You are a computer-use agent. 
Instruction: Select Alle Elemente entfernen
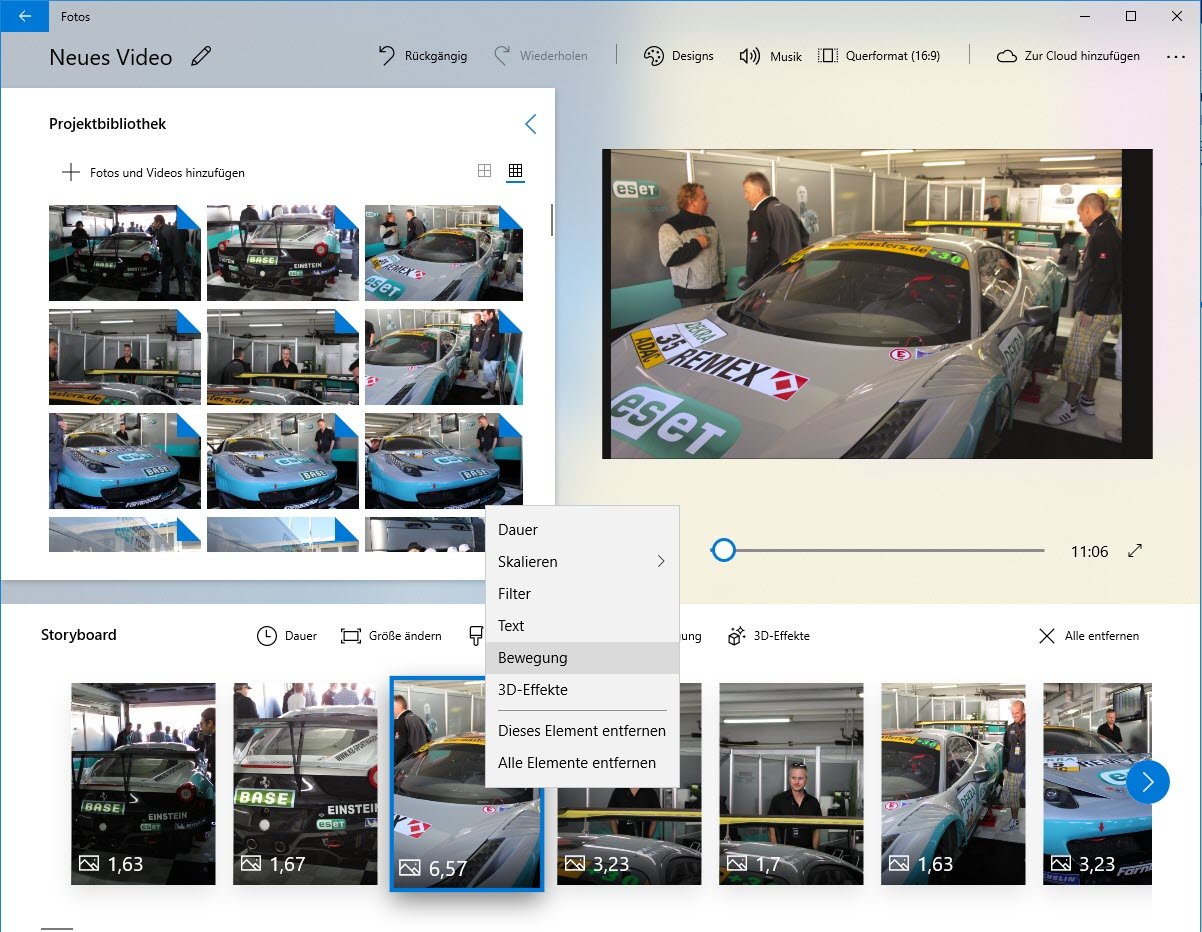(582, 763)
